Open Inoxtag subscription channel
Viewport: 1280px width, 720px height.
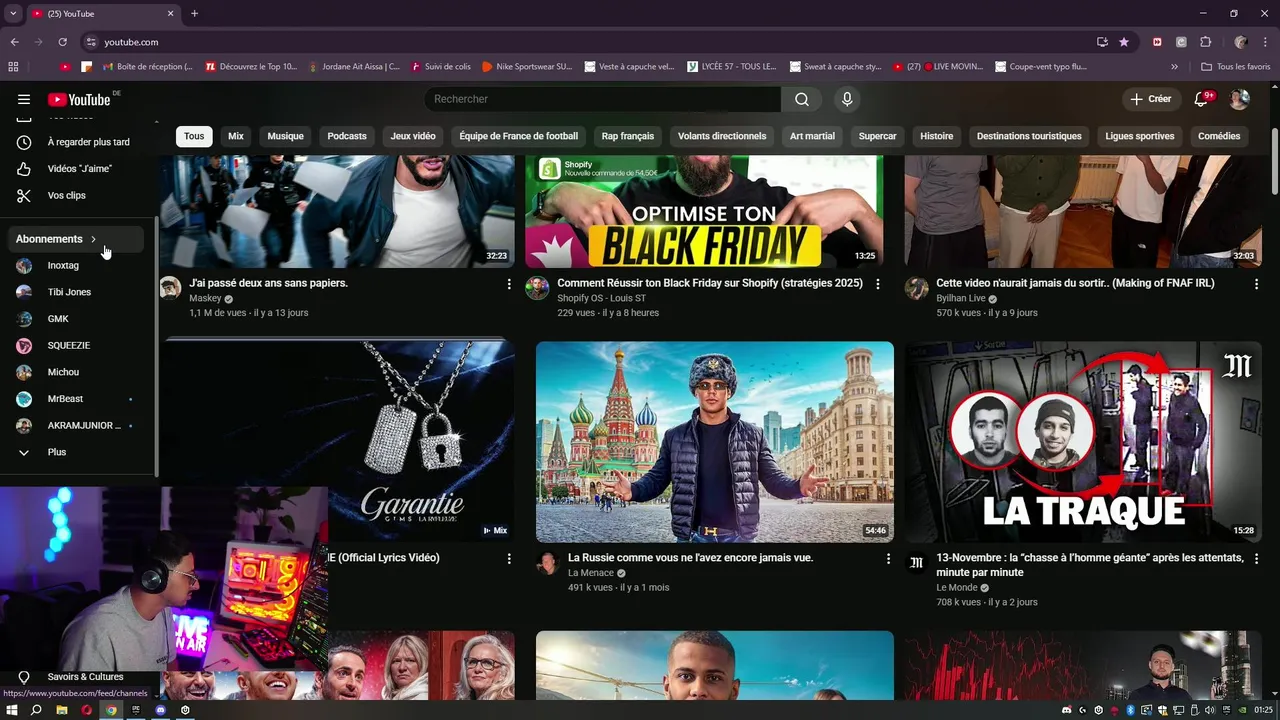(x=78, y=266)
